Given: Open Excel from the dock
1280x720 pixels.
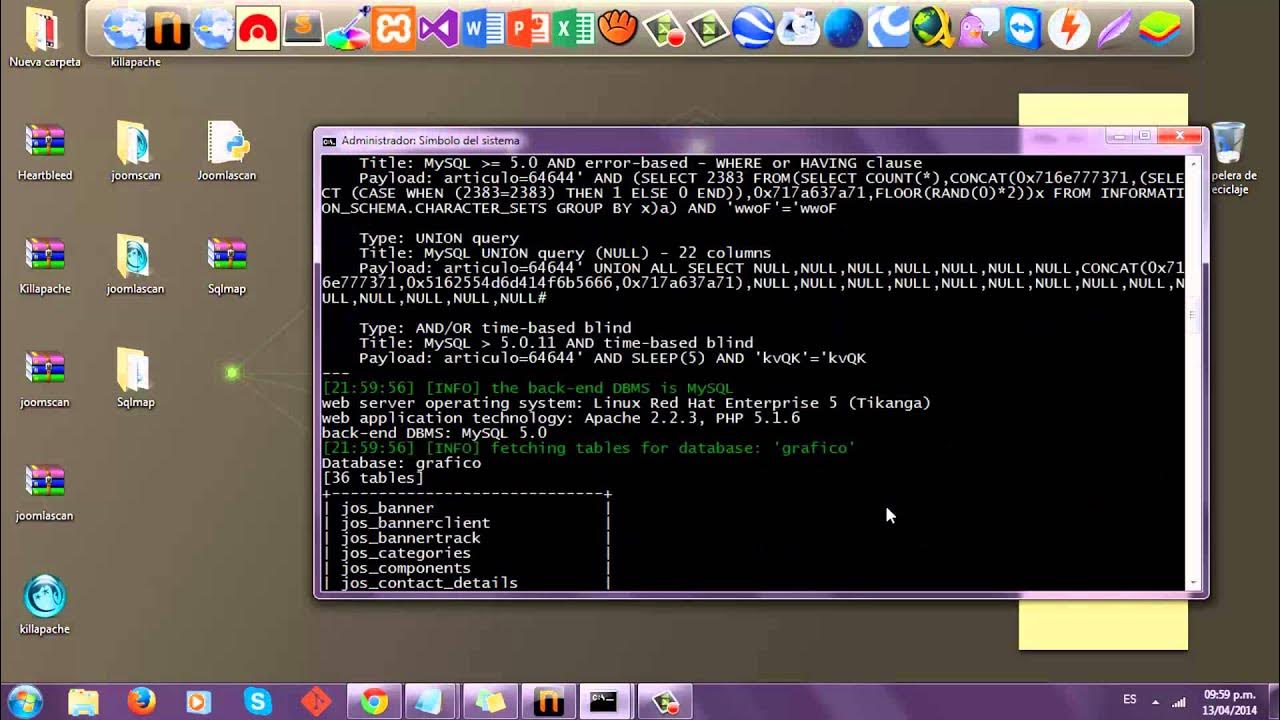Looking at the screenshot, I should pyautogui.click(x=573, y=29).
